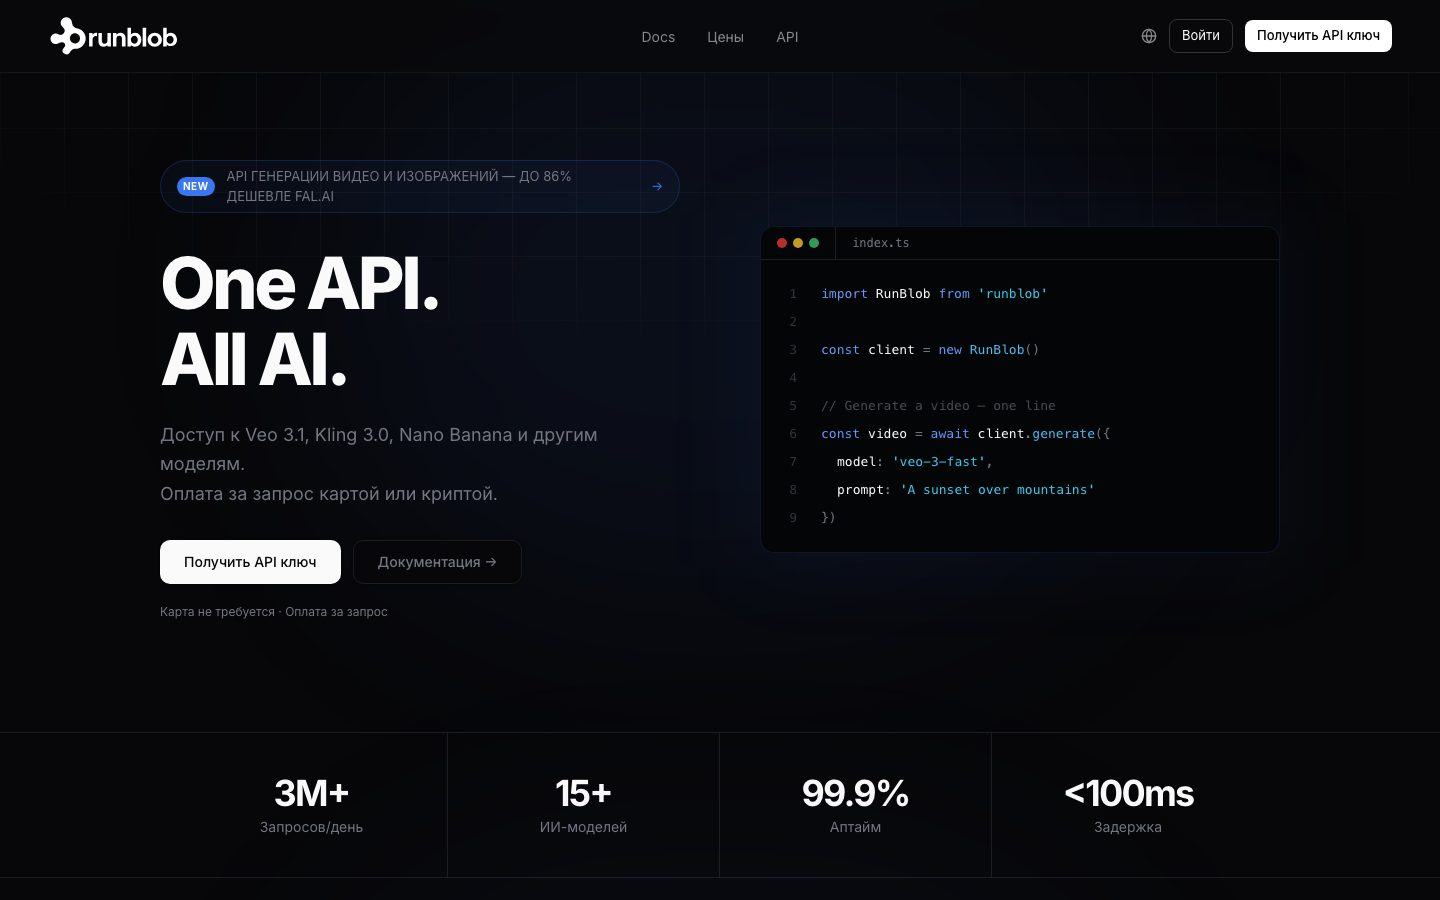Click hero Получить API ключ button
This screenshot has width=1440, height=900.
click(250, 562)
